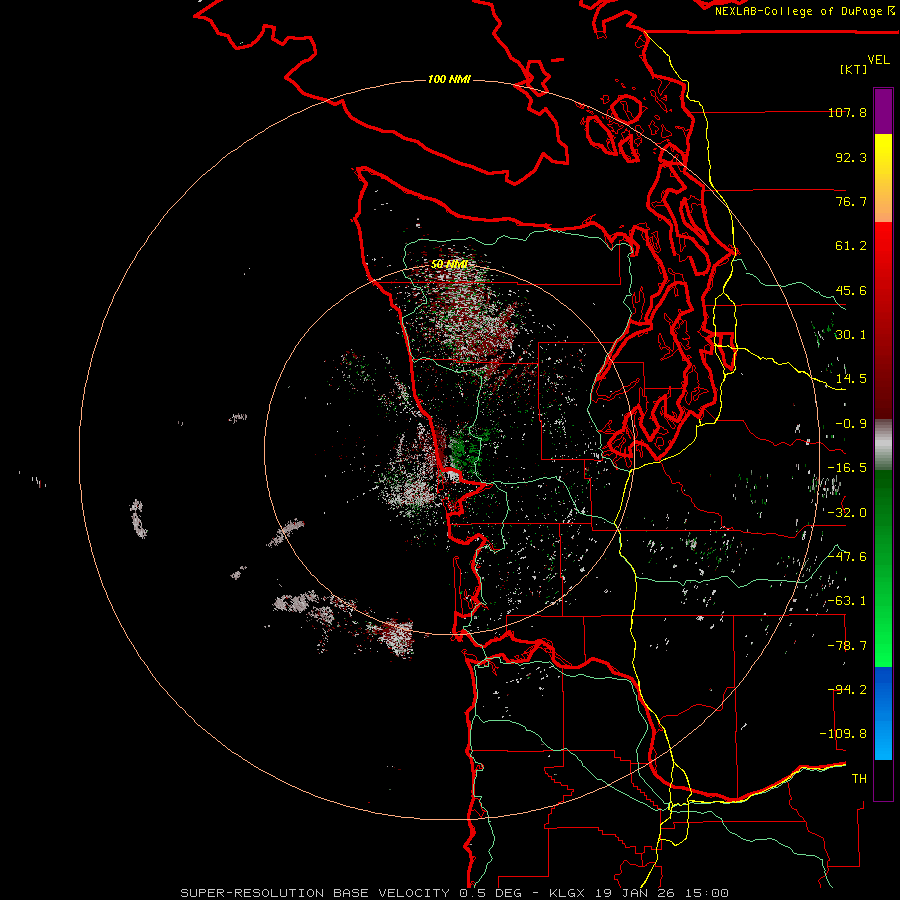The width and height of the screenshot is (900, 900).
Task: Select the -63.1 velocity legend value
Action: pos(847,601)
